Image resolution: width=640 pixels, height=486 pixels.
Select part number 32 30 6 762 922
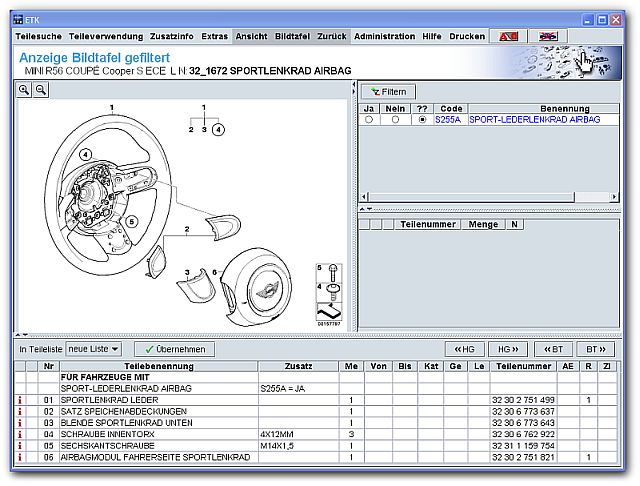pyautogui.click(x=523, y=435)
